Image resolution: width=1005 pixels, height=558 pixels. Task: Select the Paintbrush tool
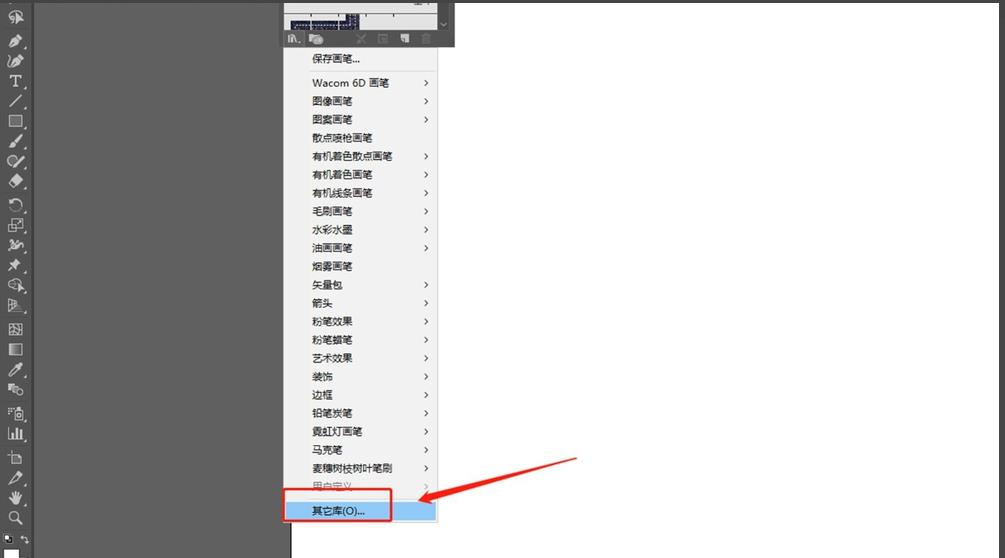coord(15,141)
